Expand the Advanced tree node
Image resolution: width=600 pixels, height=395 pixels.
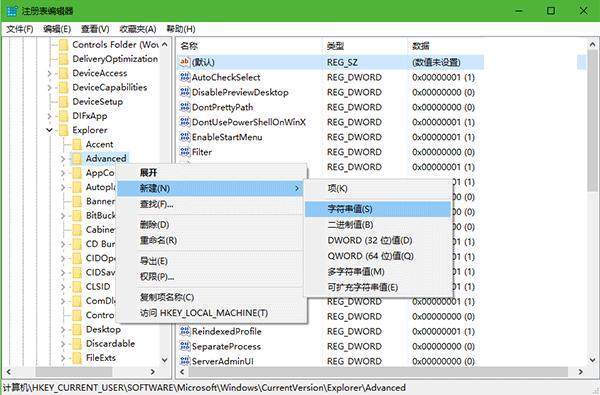(x=63, y=158)
